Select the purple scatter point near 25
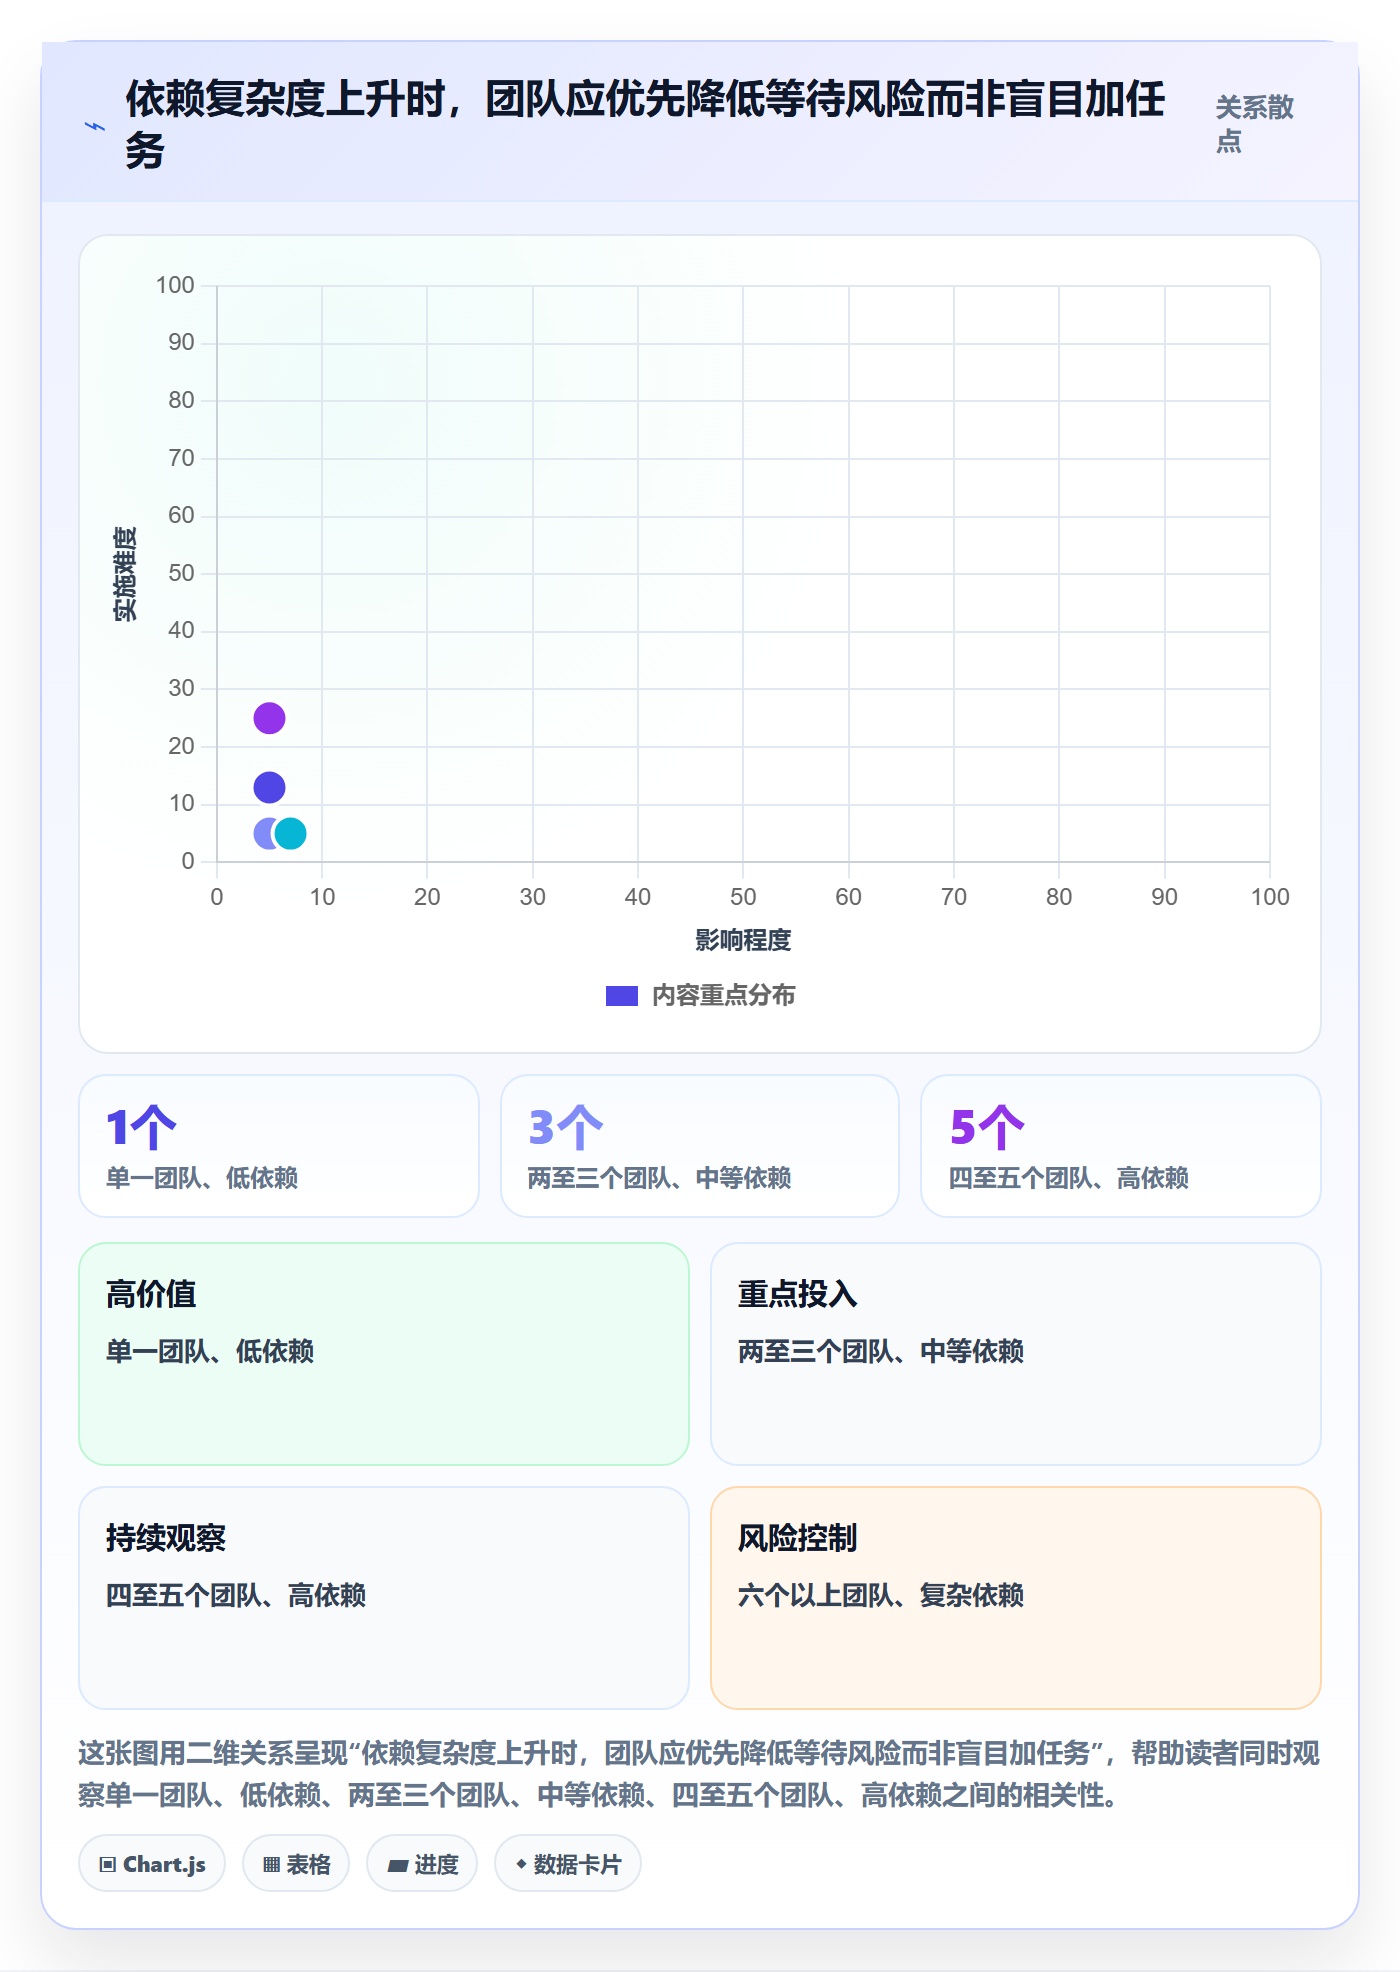Viewport: 1400px width, 1972px height. [x=269, y=718]
